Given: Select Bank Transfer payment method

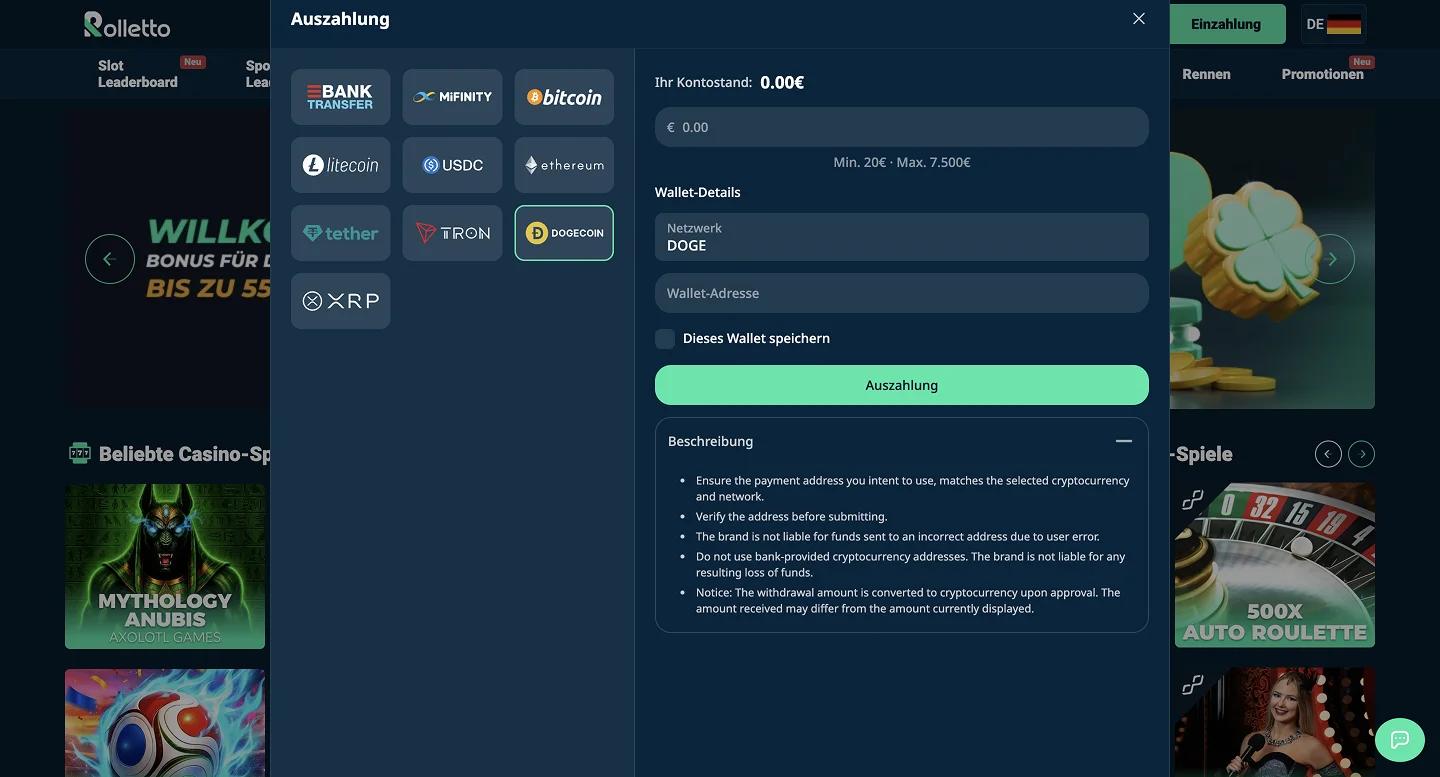Looking at the screenshot, I should [340, 97].
